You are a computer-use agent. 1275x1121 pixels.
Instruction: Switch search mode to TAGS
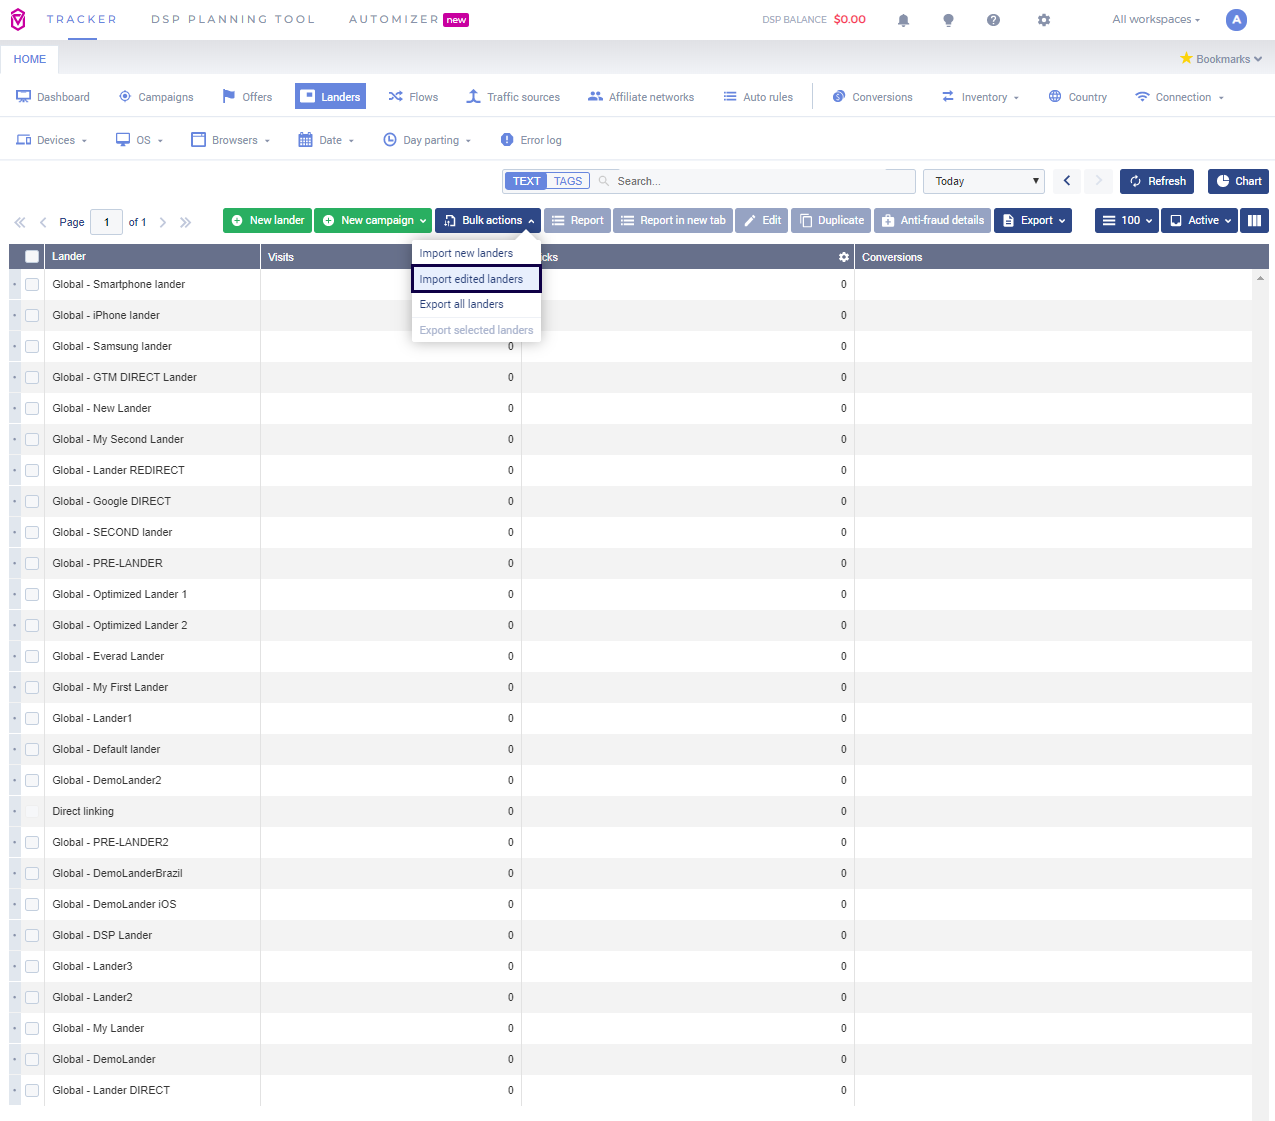567,181
